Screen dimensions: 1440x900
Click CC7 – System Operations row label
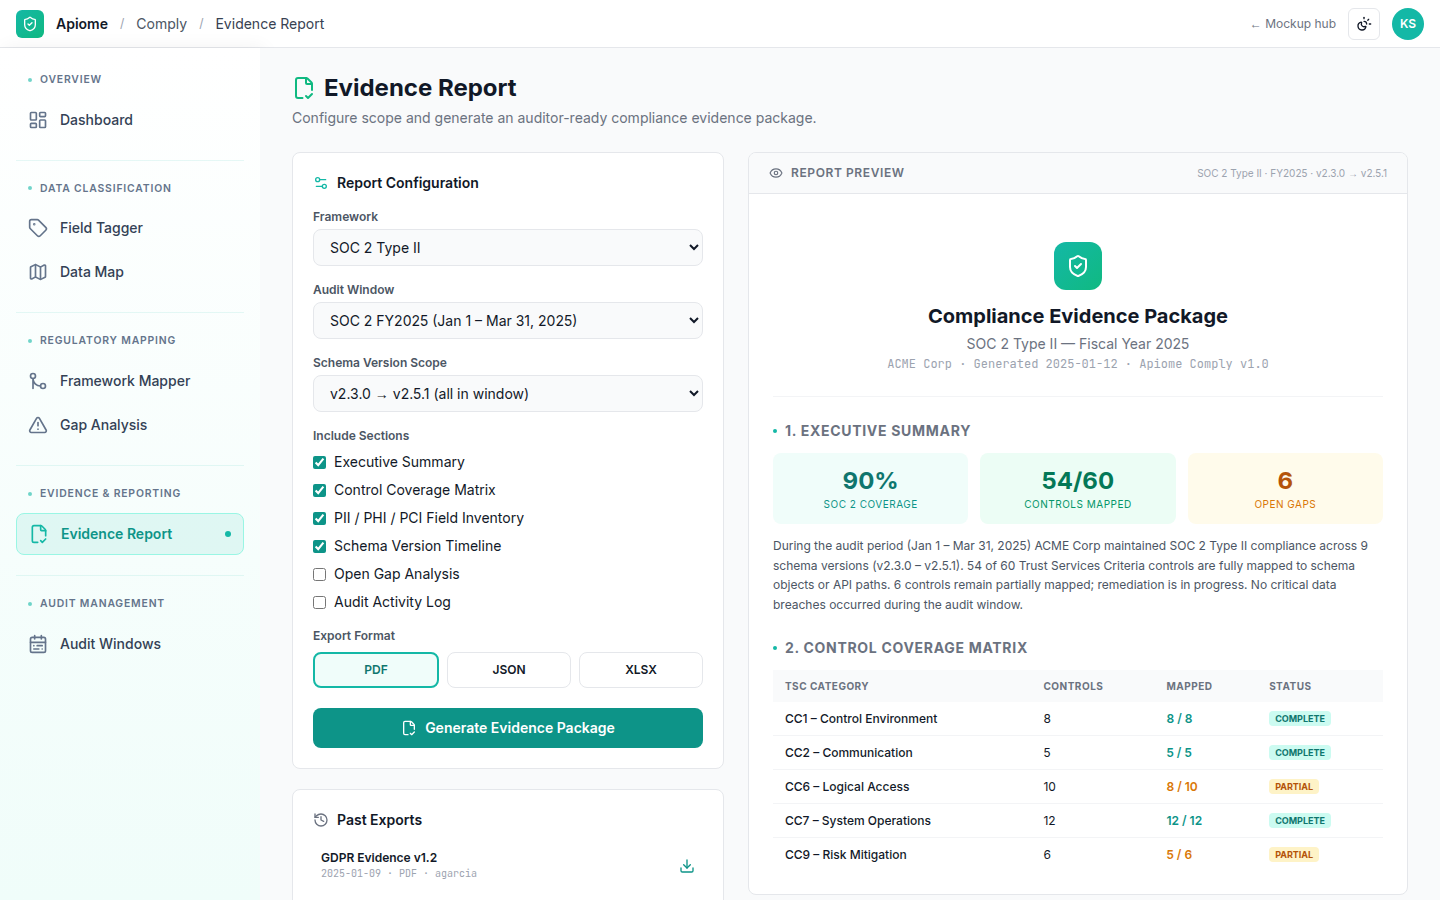click(858, 821)
